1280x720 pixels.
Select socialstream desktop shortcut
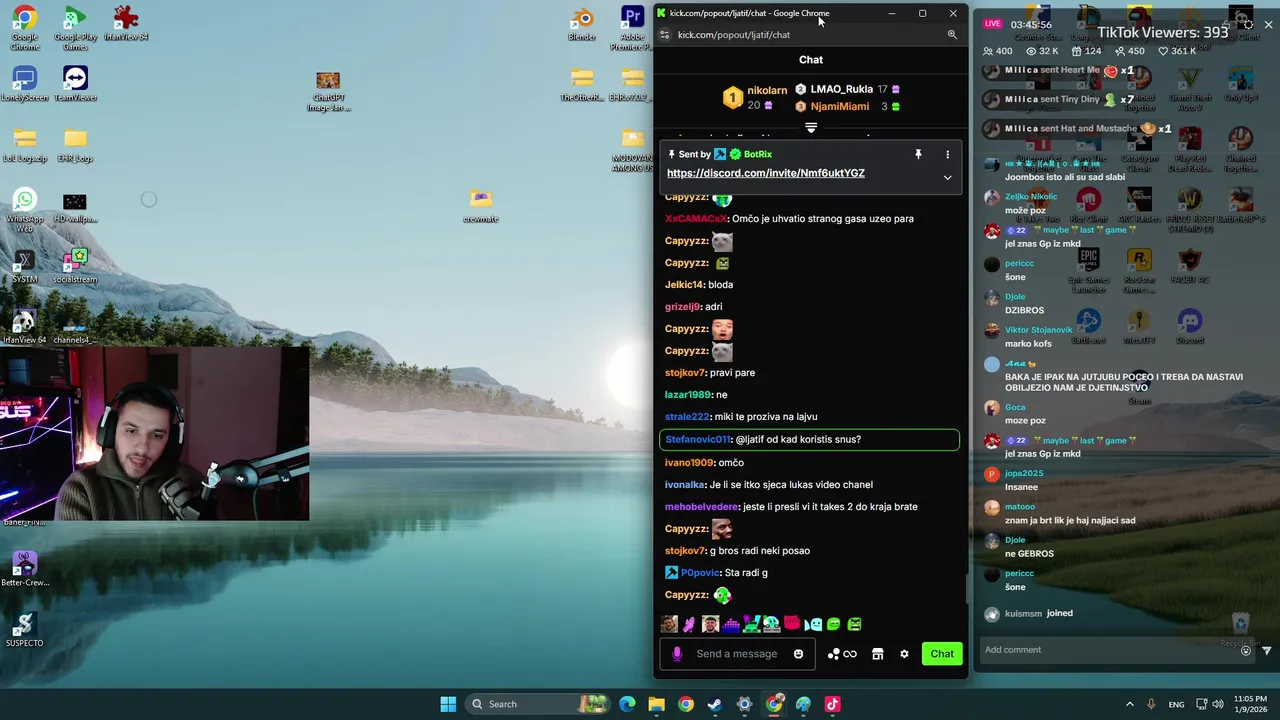[75, 266]
